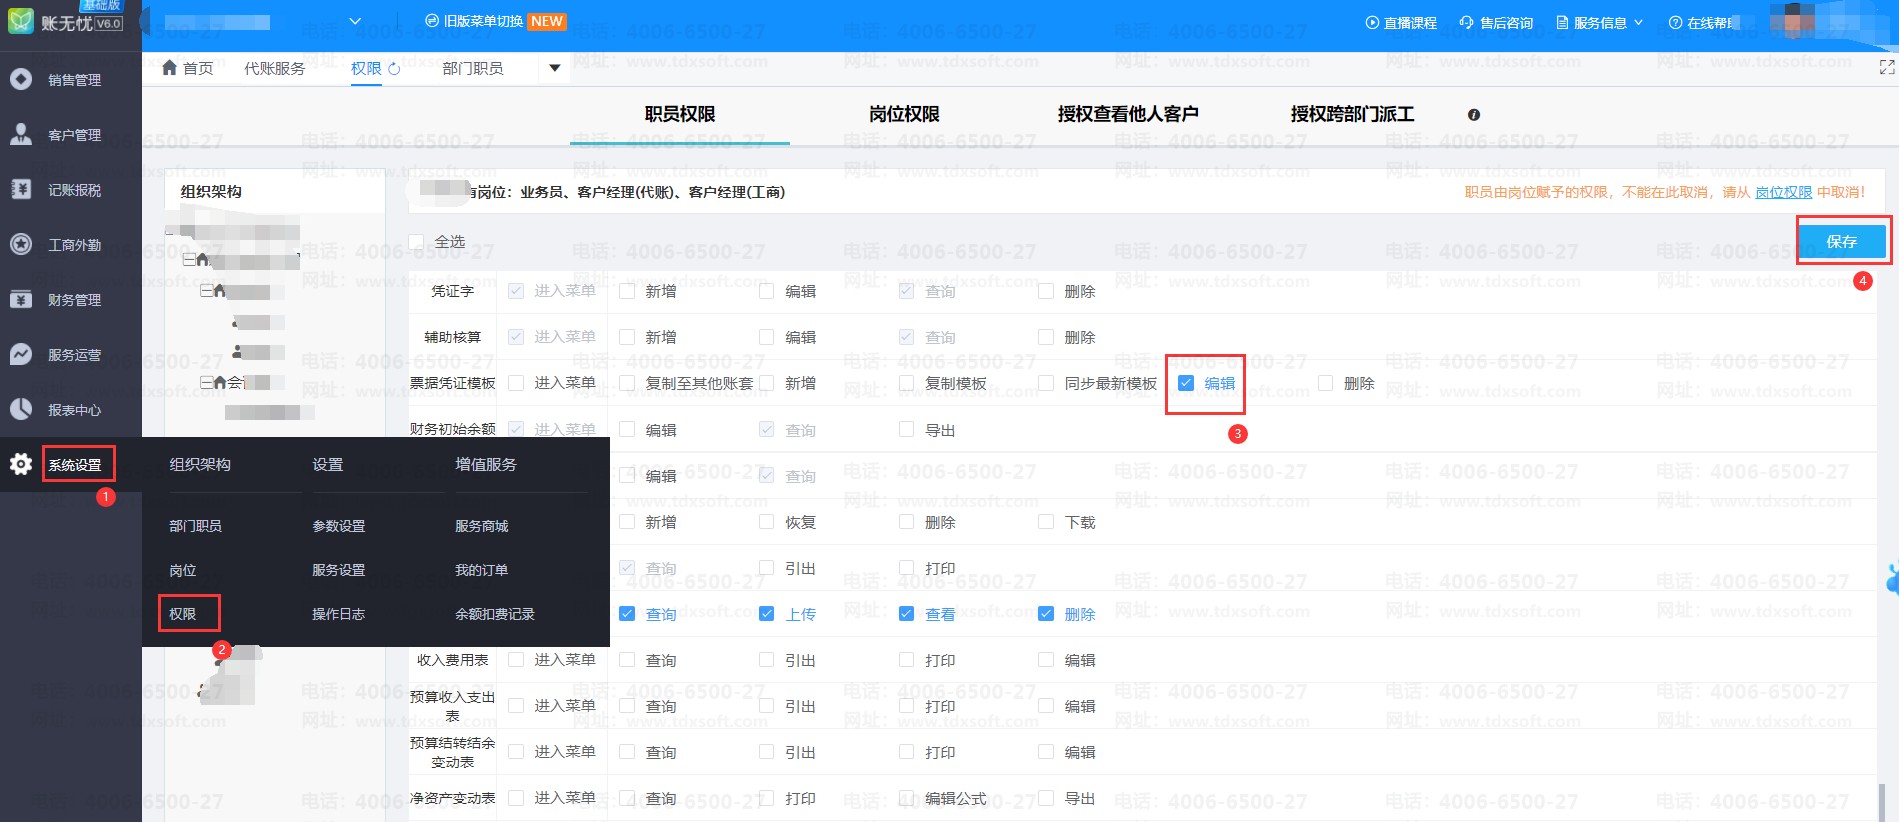Screen dimensions: 1899x822
Task: Click the 销售管理 sidebar icon
Action: 21,79
